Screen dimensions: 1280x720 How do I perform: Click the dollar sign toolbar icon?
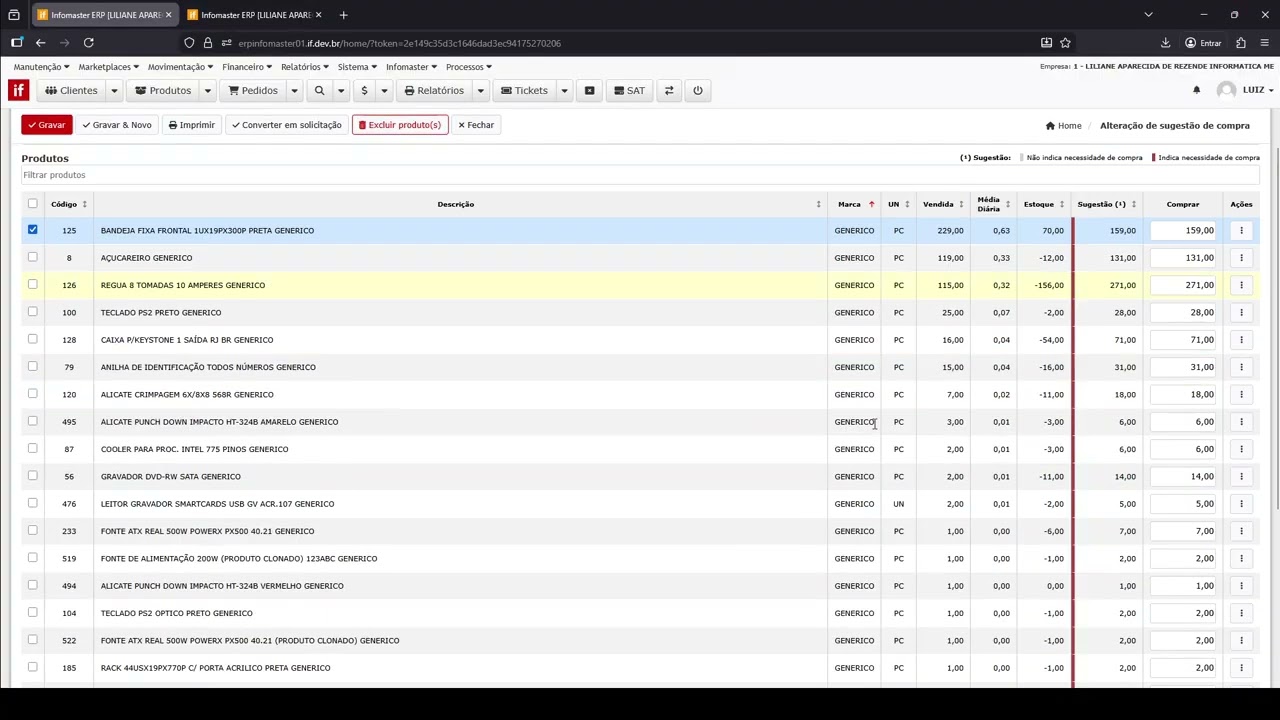[x=364, y=91]
